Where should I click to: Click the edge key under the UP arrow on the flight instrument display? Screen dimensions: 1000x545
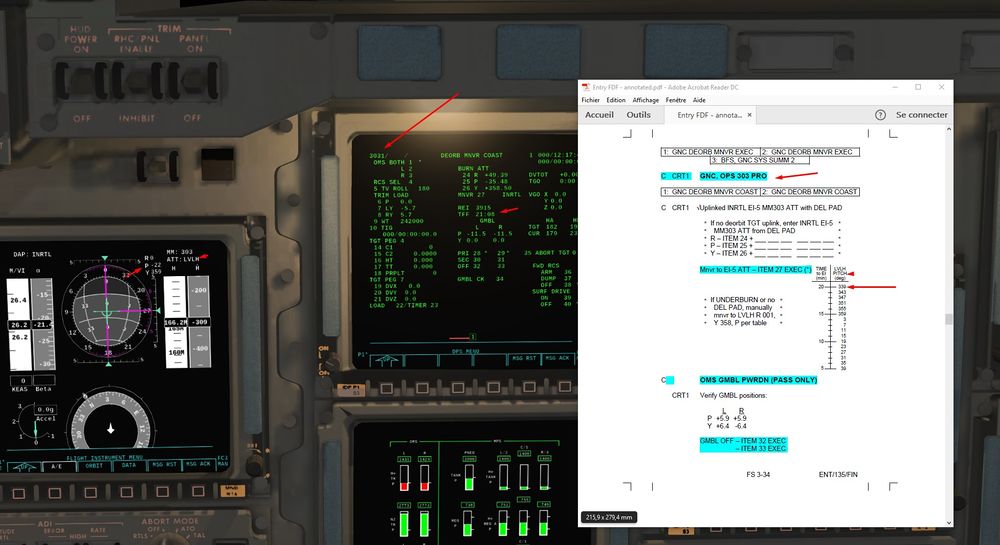click(x=19, y=493)
